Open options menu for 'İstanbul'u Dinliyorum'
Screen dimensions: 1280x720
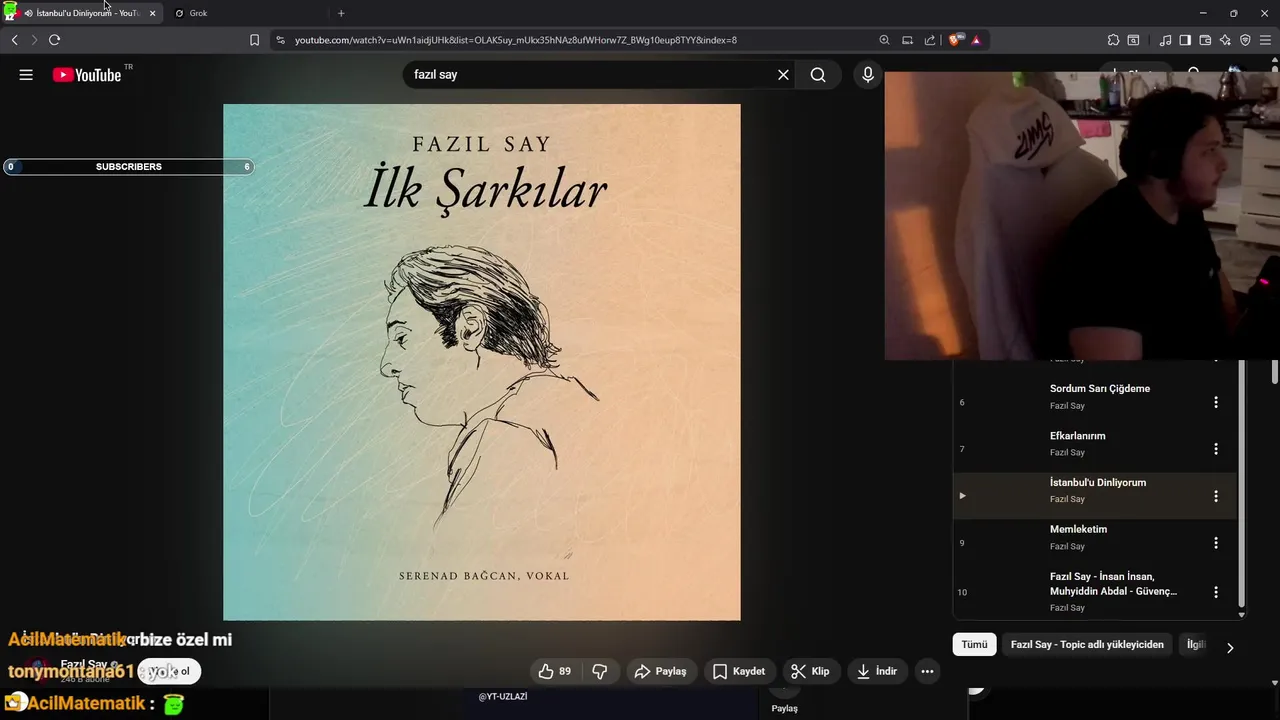[x=1216, y=496]
